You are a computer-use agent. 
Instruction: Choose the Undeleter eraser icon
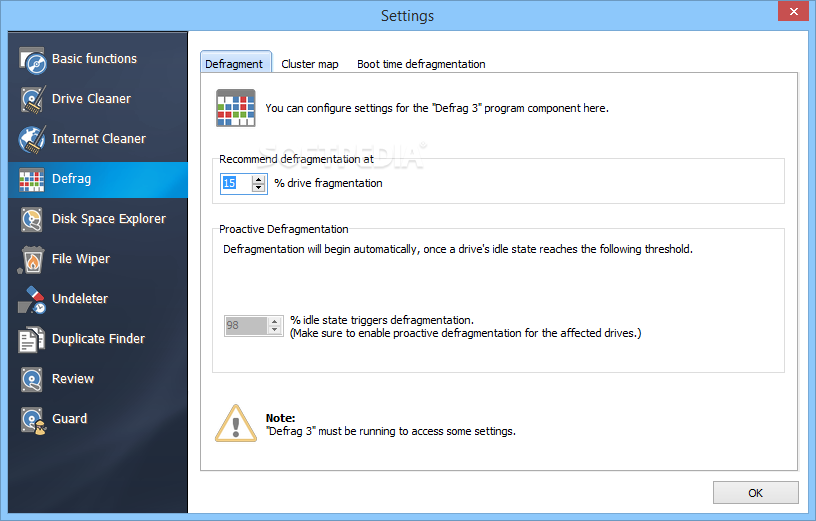coord(32,299)
